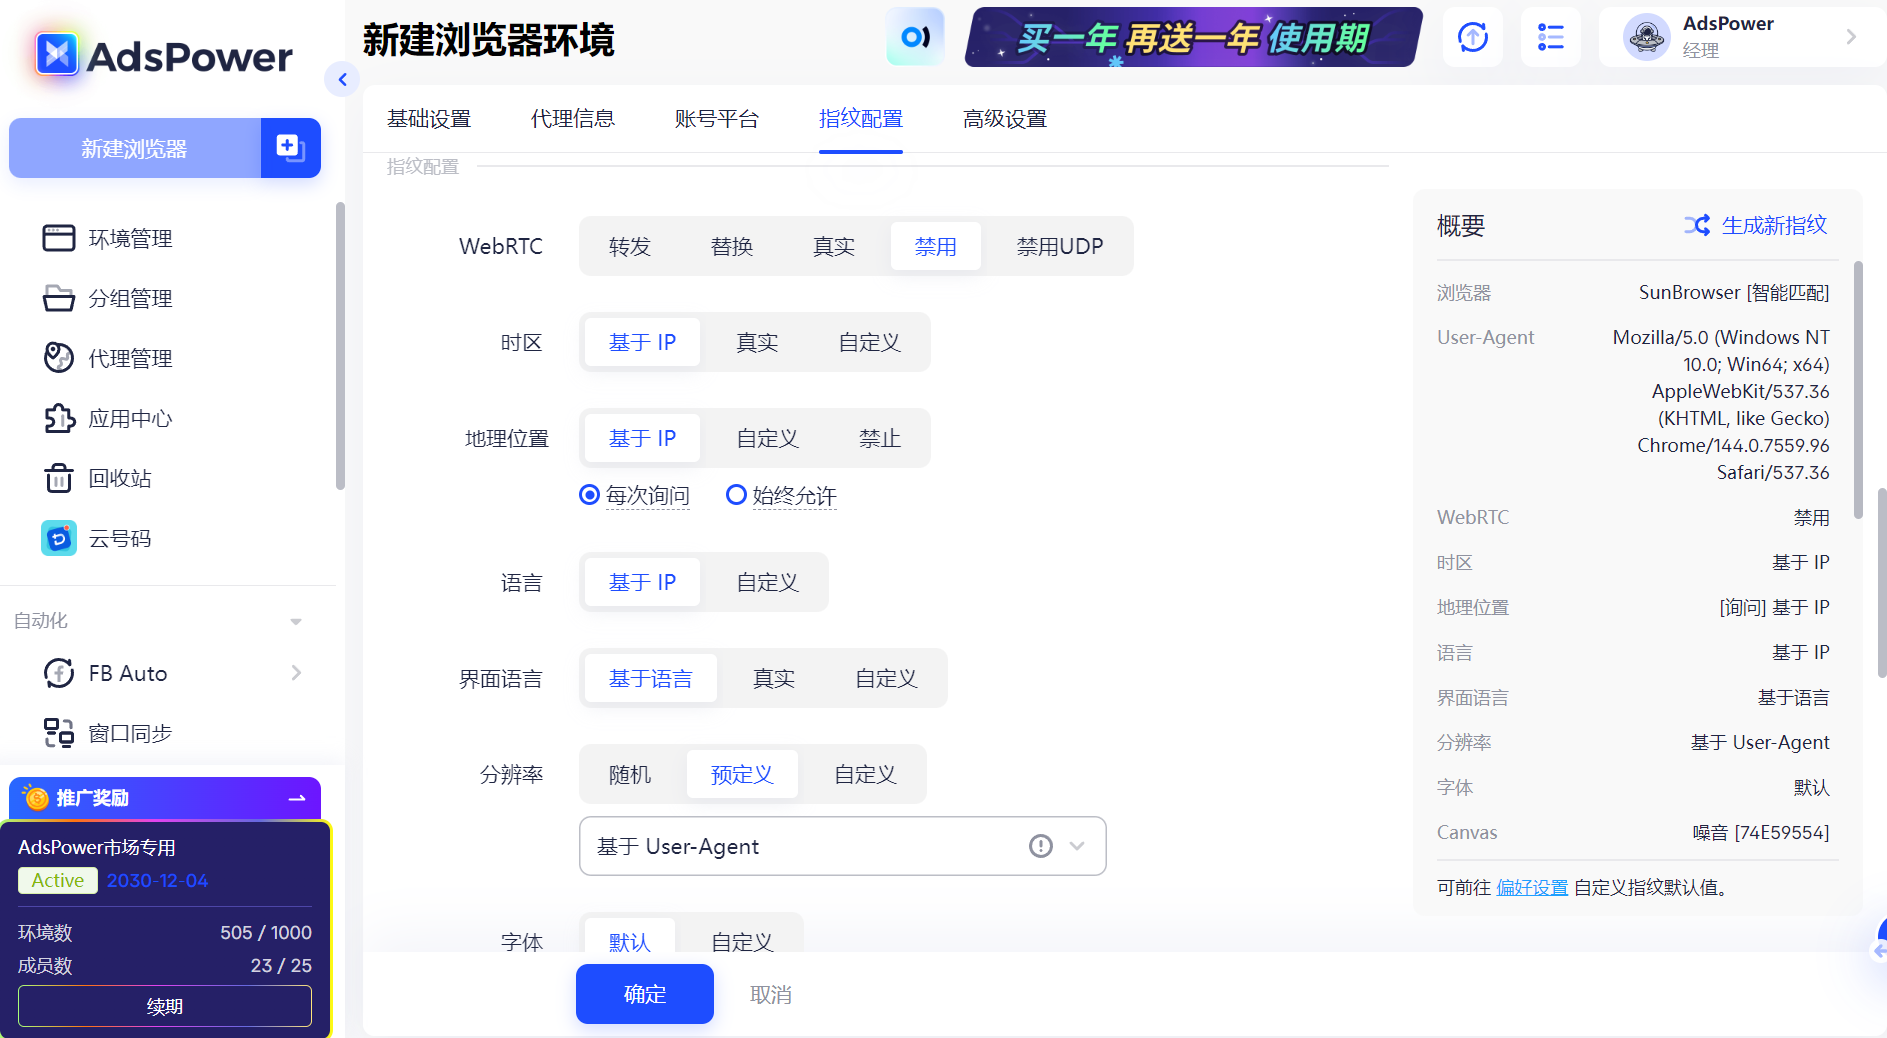This screenshot has height=1038, width=1887.
Task: Select the 云号码 sidebar item
Action: [120, 538]
